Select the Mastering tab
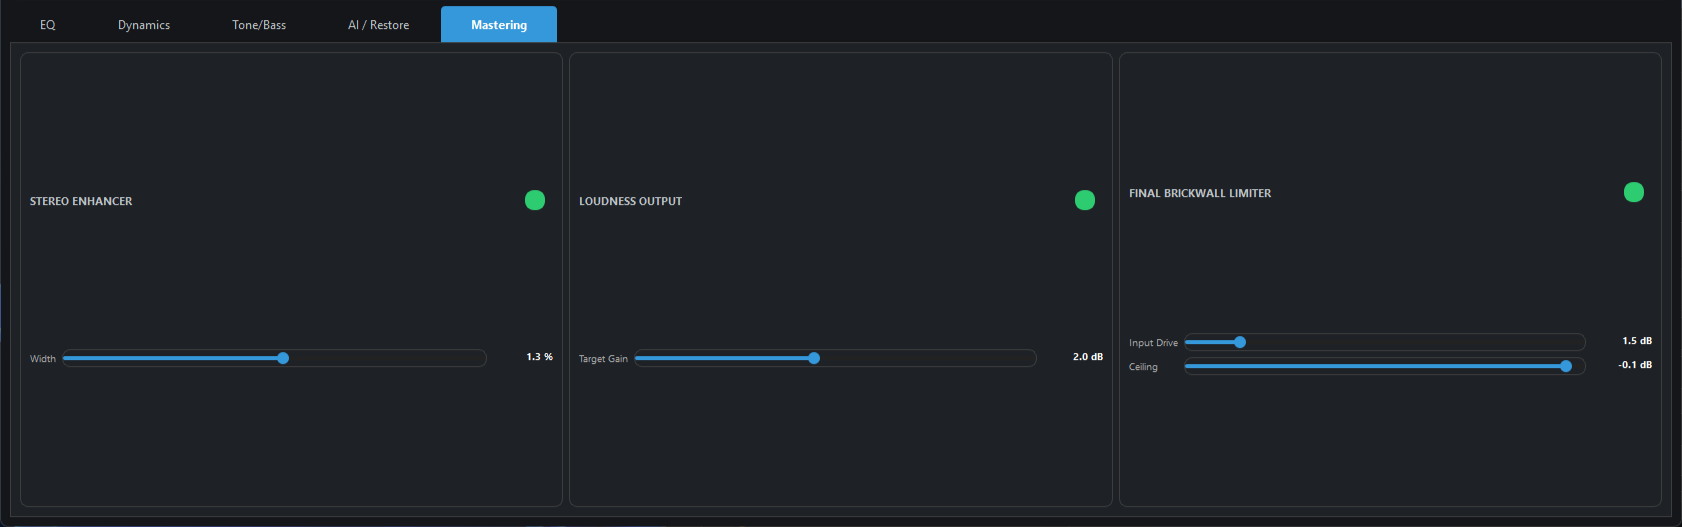Viewport: 1682px width, 527px height. (499, 25)
